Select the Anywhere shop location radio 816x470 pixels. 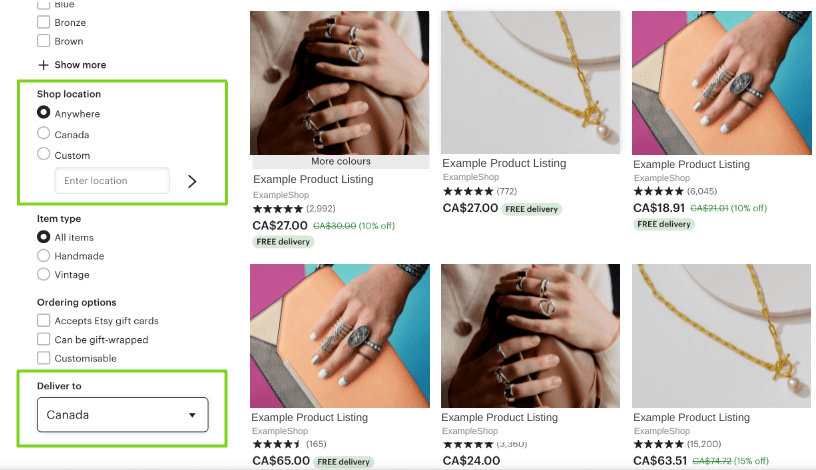(44, 114)
